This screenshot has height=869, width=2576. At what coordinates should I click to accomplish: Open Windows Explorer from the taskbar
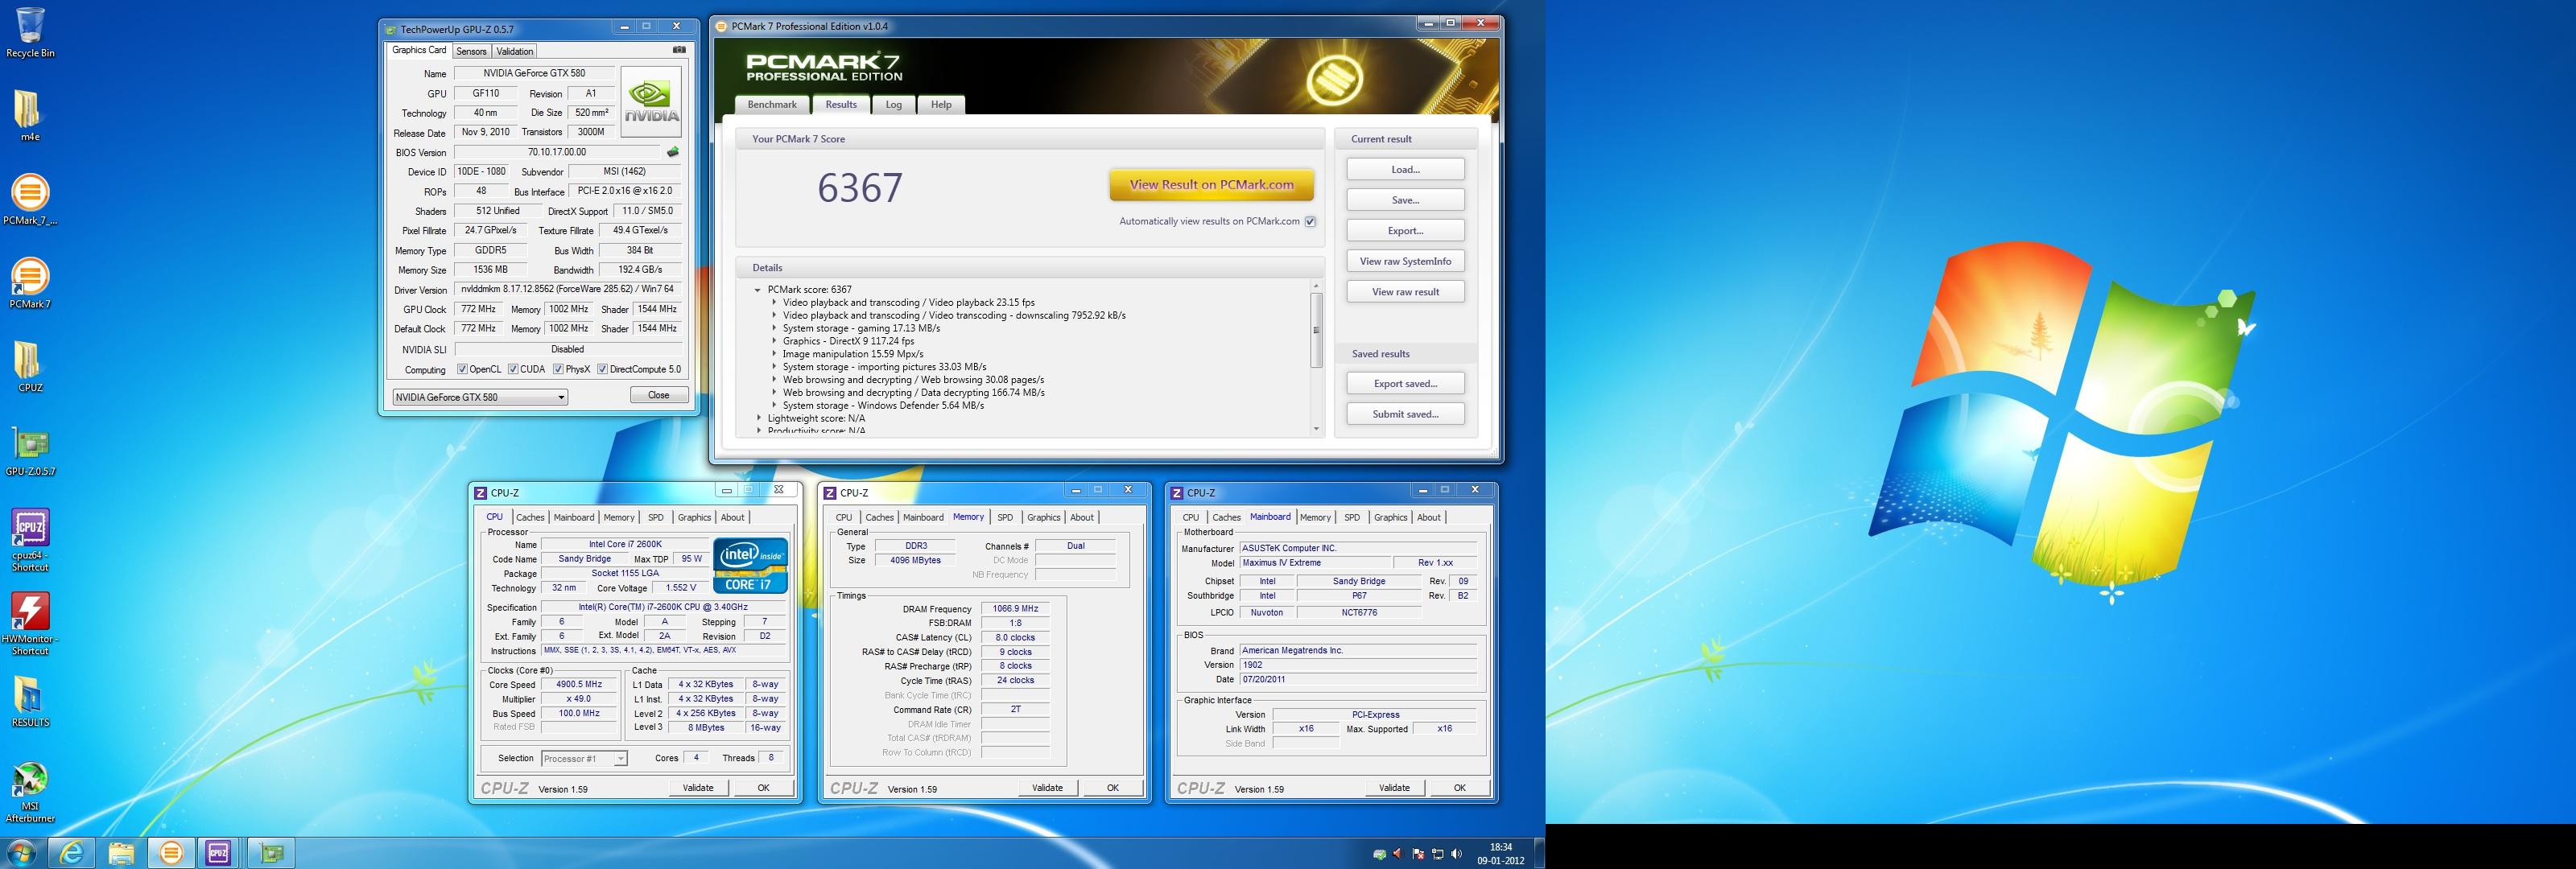[x=121, y=853]
